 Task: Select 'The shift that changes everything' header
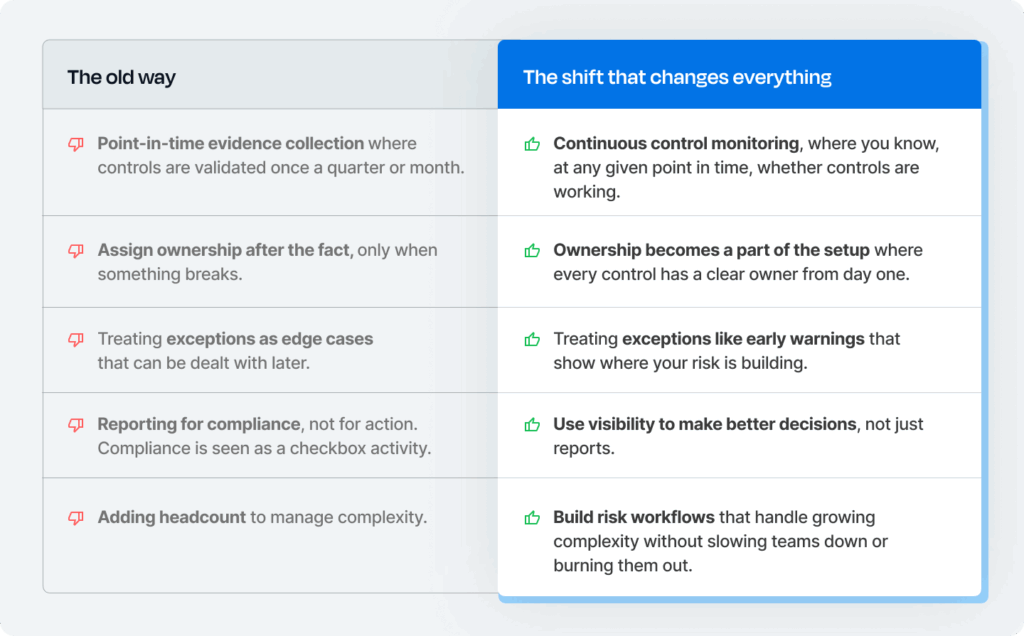[x=677, y=77]
